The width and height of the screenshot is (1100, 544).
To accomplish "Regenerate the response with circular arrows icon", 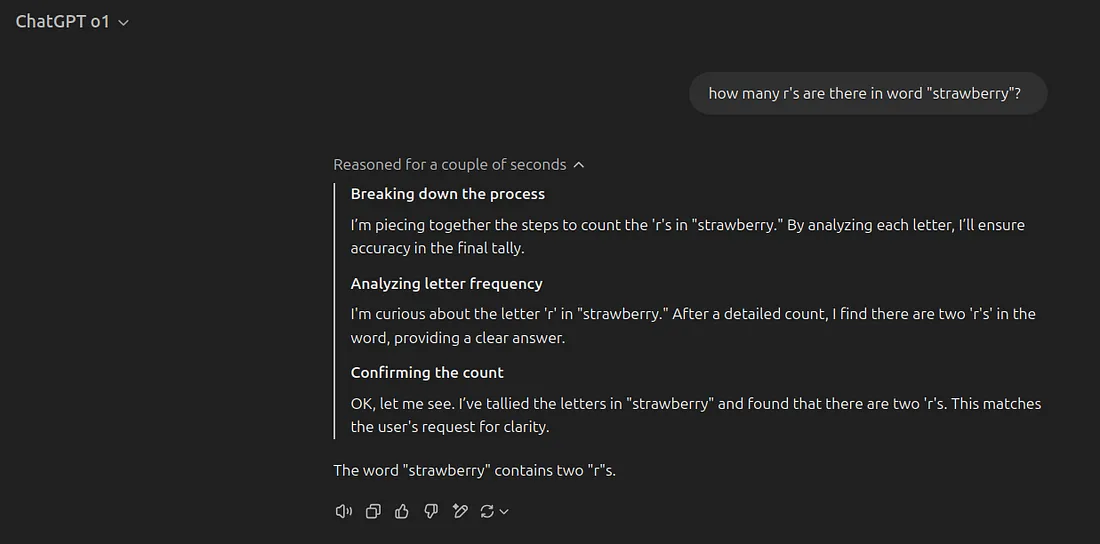I will coord(488,511).
